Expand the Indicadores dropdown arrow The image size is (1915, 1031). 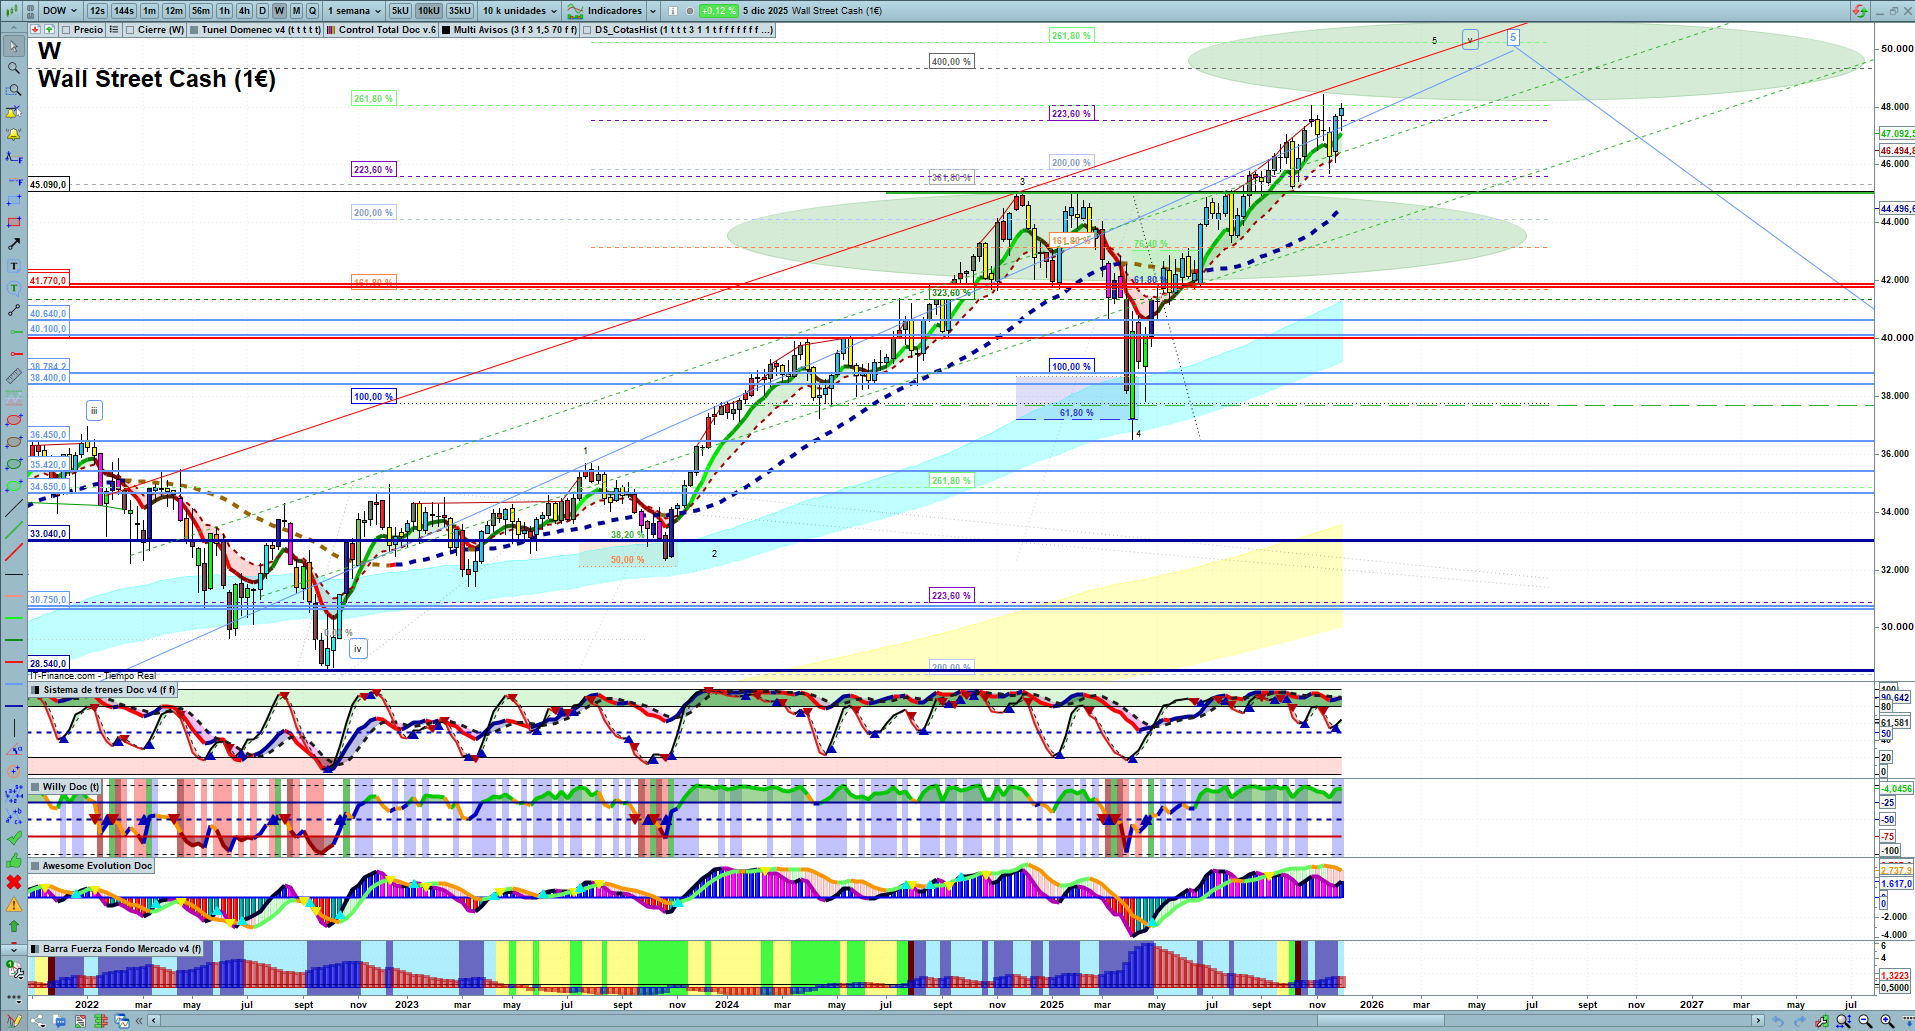(653, 11)
